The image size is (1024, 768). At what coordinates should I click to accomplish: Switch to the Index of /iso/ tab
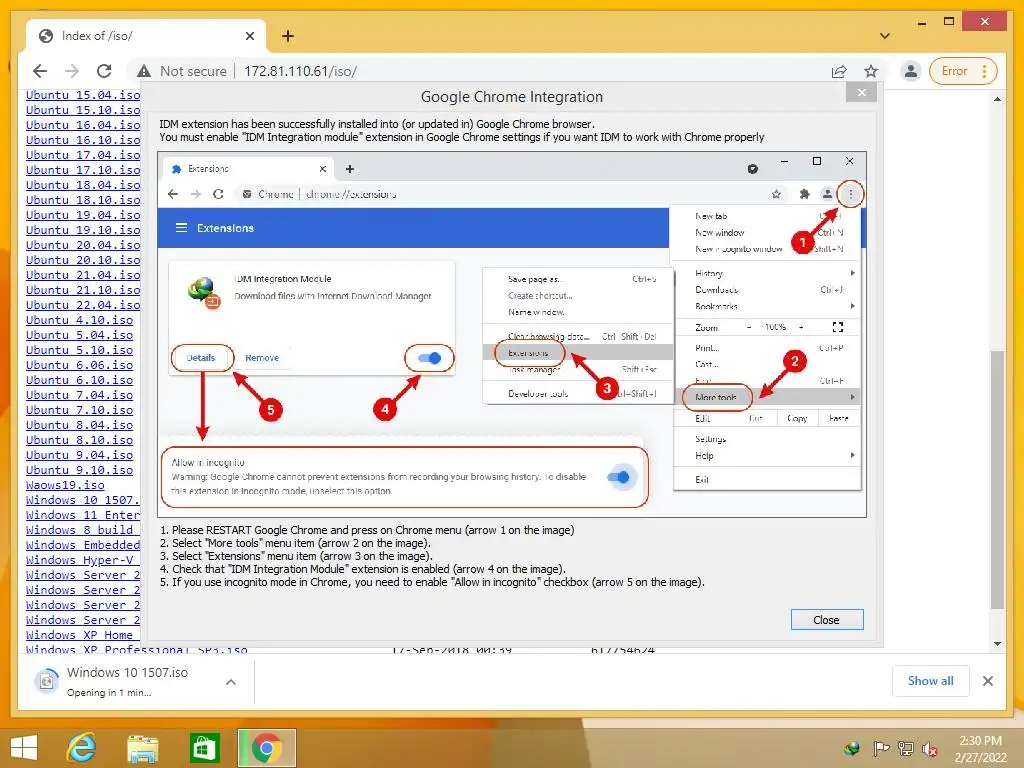(x=146, y=36)
